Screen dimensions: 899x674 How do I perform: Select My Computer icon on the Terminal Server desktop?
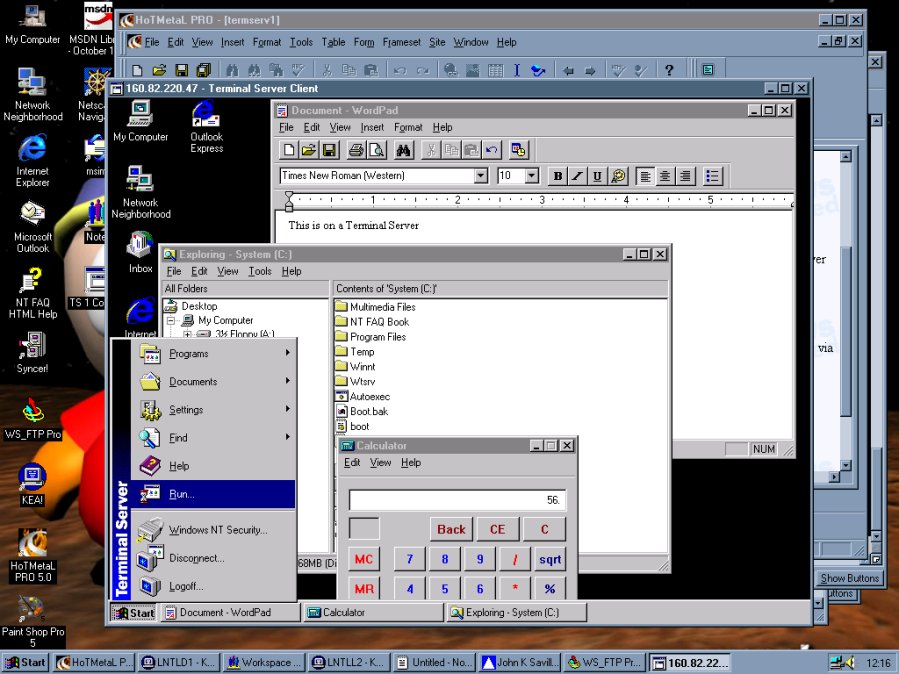pyautogui.click(x=140, y=121)
